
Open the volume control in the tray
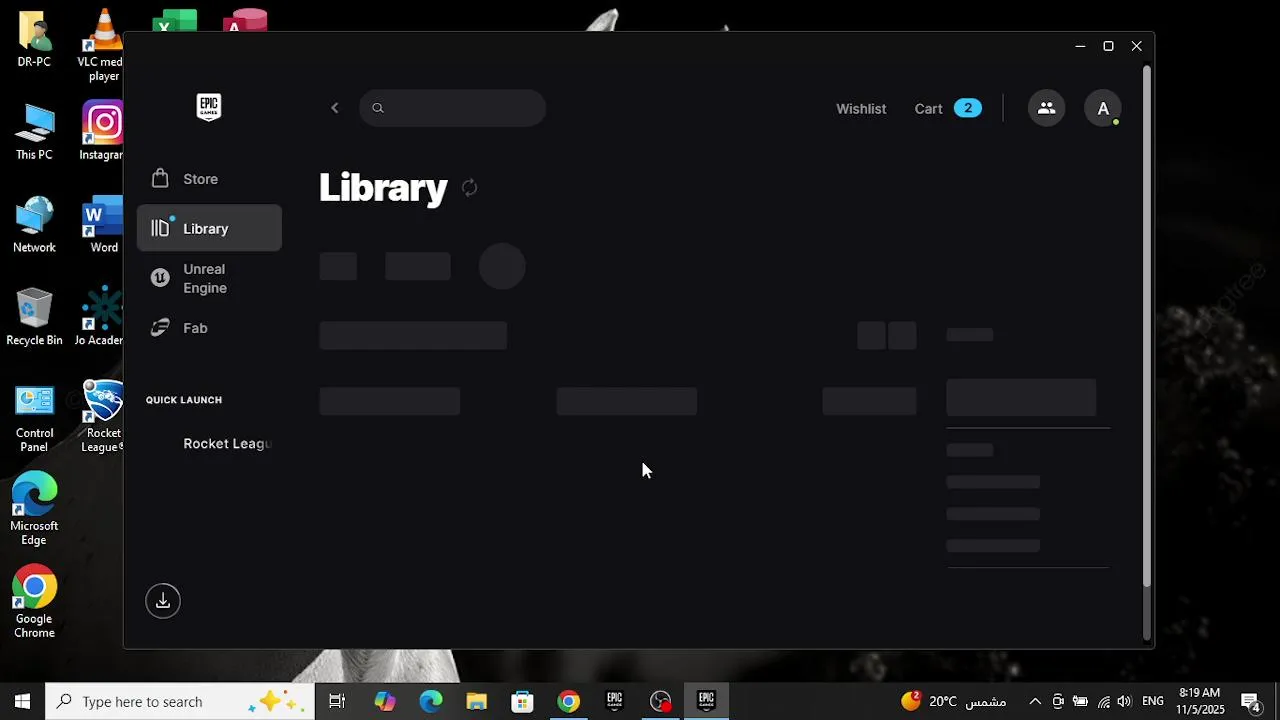1124,701
